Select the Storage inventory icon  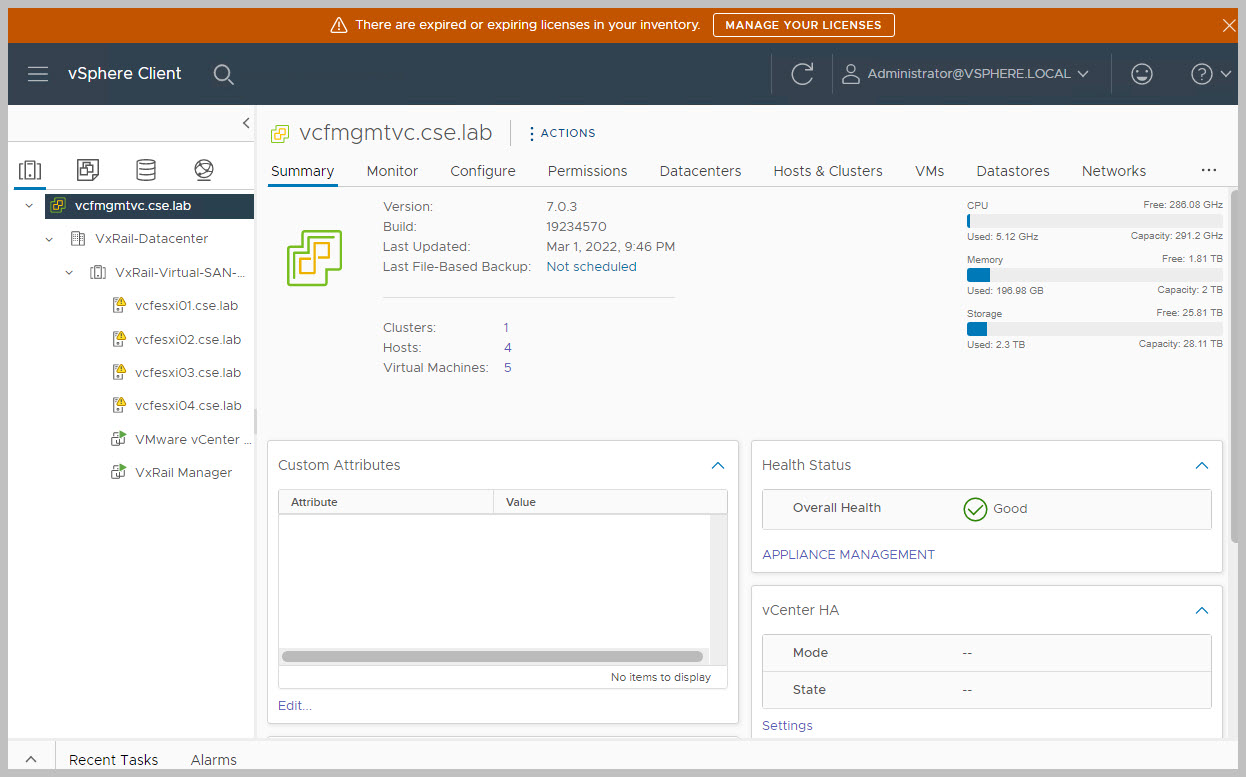coord(146,170)
